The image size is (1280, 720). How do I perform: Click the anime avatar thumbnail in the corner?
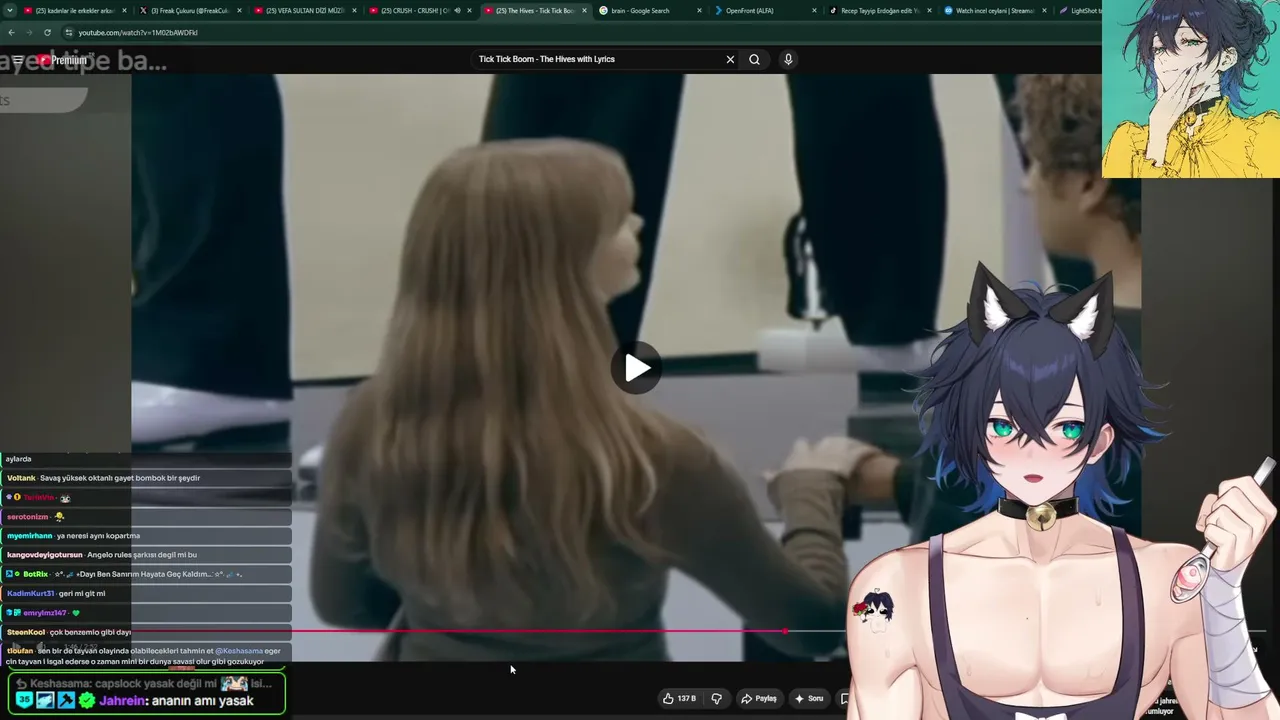pyautogui.click(x=1191, y=89)
